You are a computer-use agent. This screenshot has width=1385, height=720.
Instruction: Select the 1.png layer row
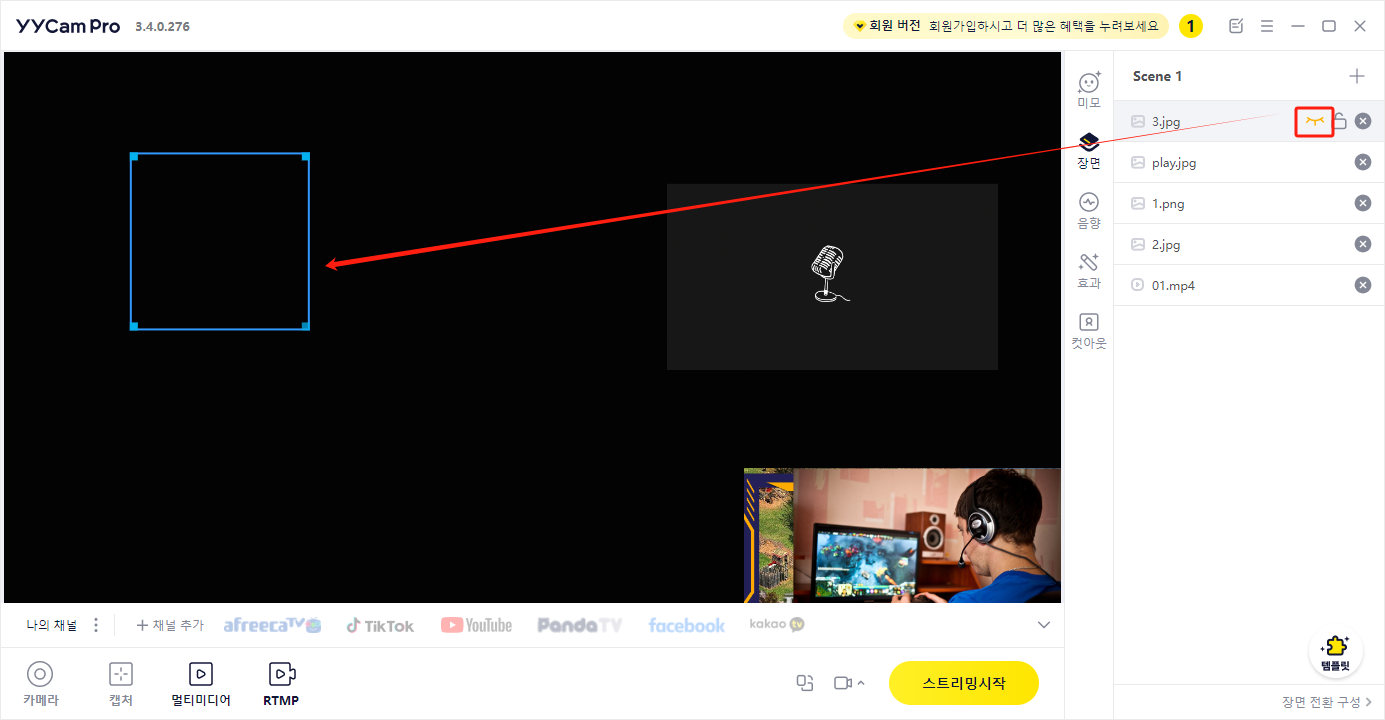1249,203
